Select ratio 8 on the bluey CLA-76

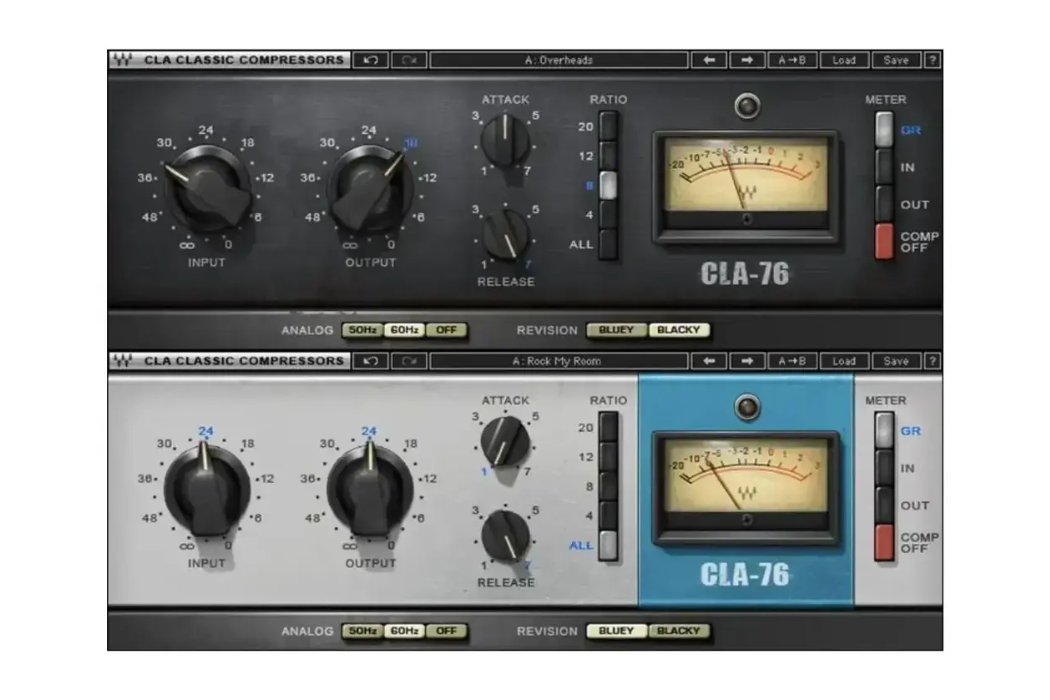coord(608,486)
